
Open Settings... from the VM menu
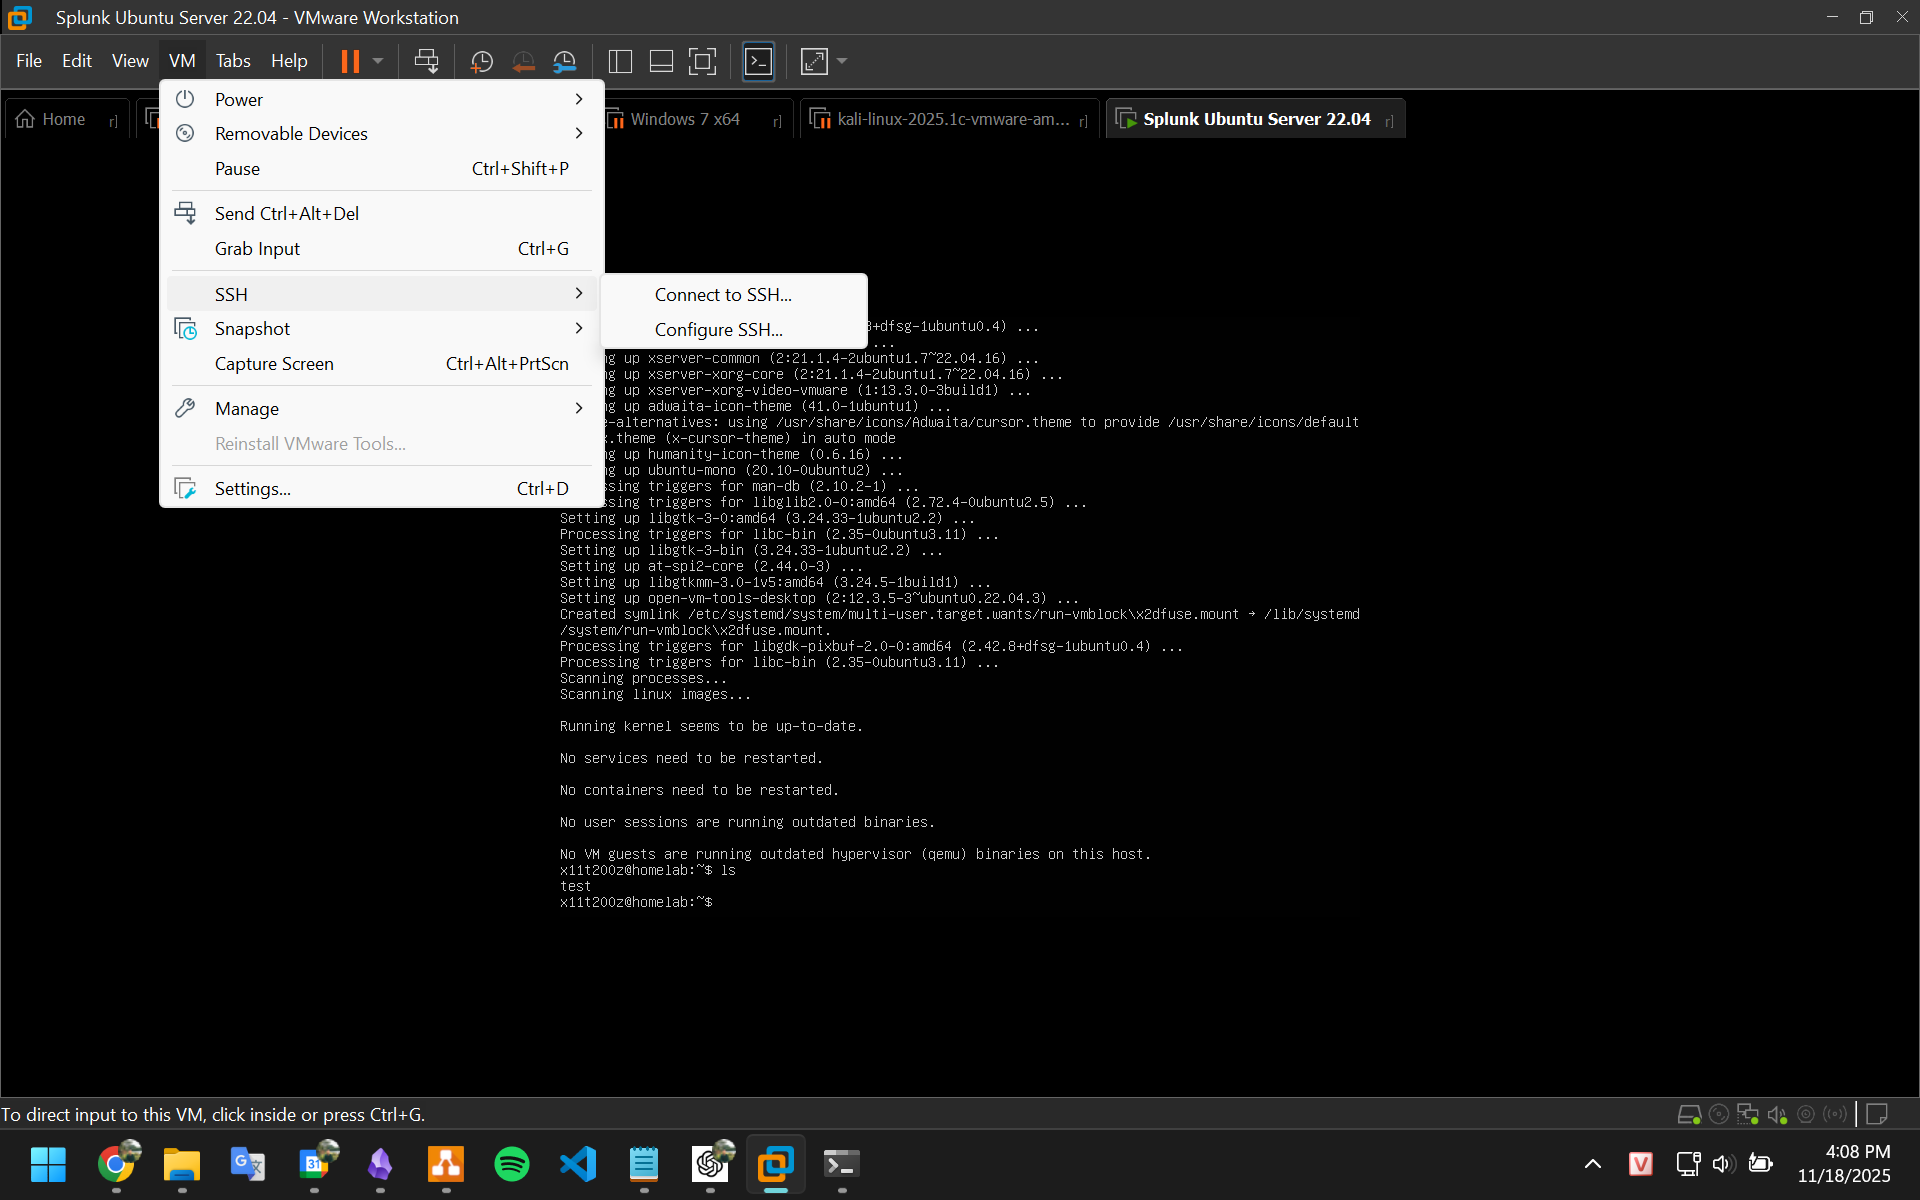tap(252, 488)
